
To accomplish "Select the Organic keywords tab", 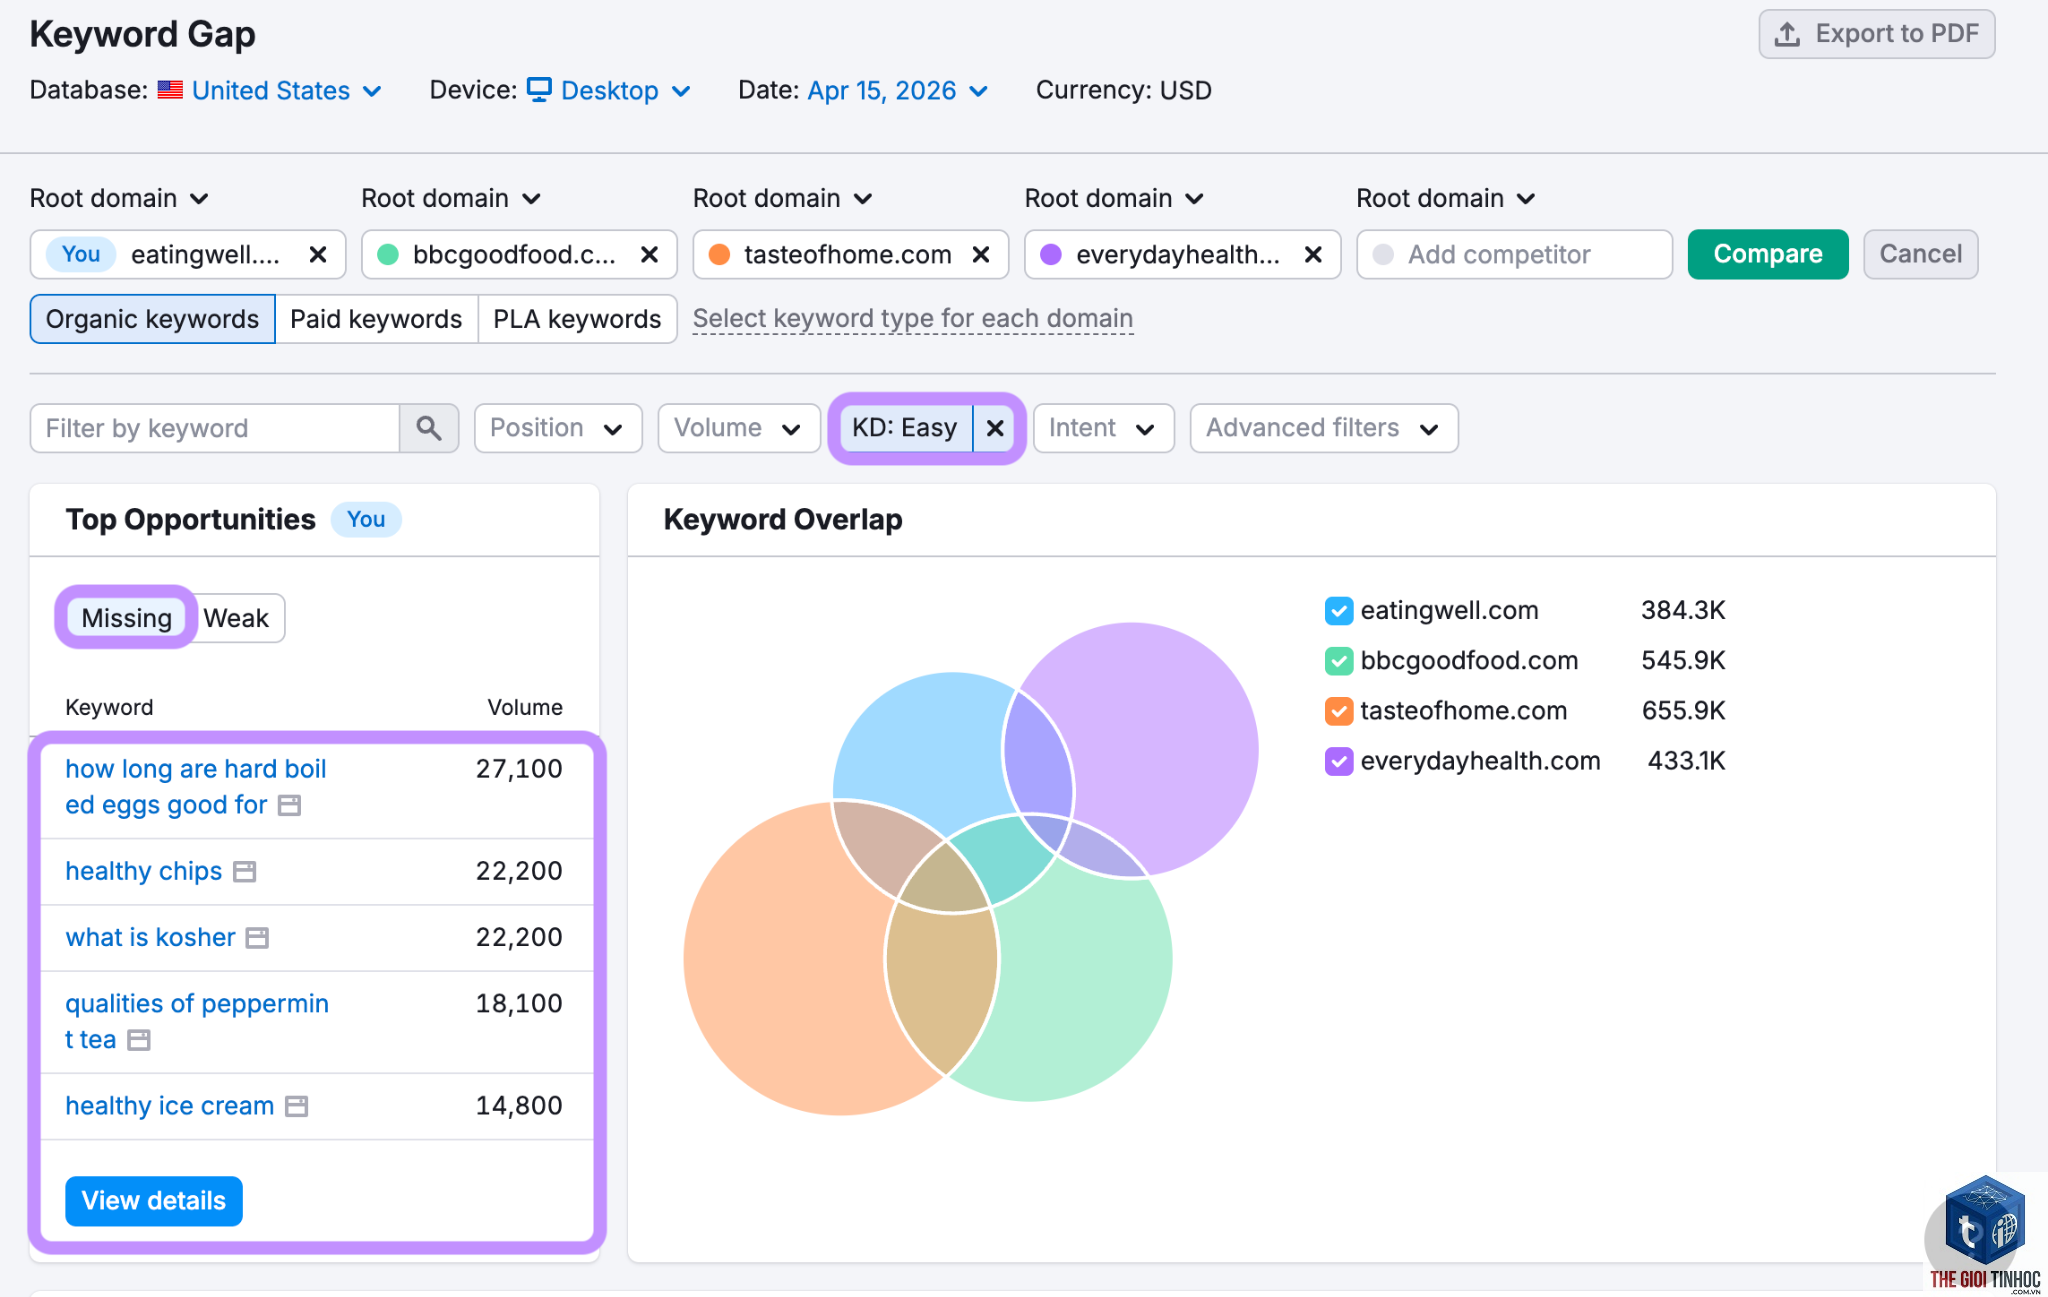I will click(x=152, y=319).
